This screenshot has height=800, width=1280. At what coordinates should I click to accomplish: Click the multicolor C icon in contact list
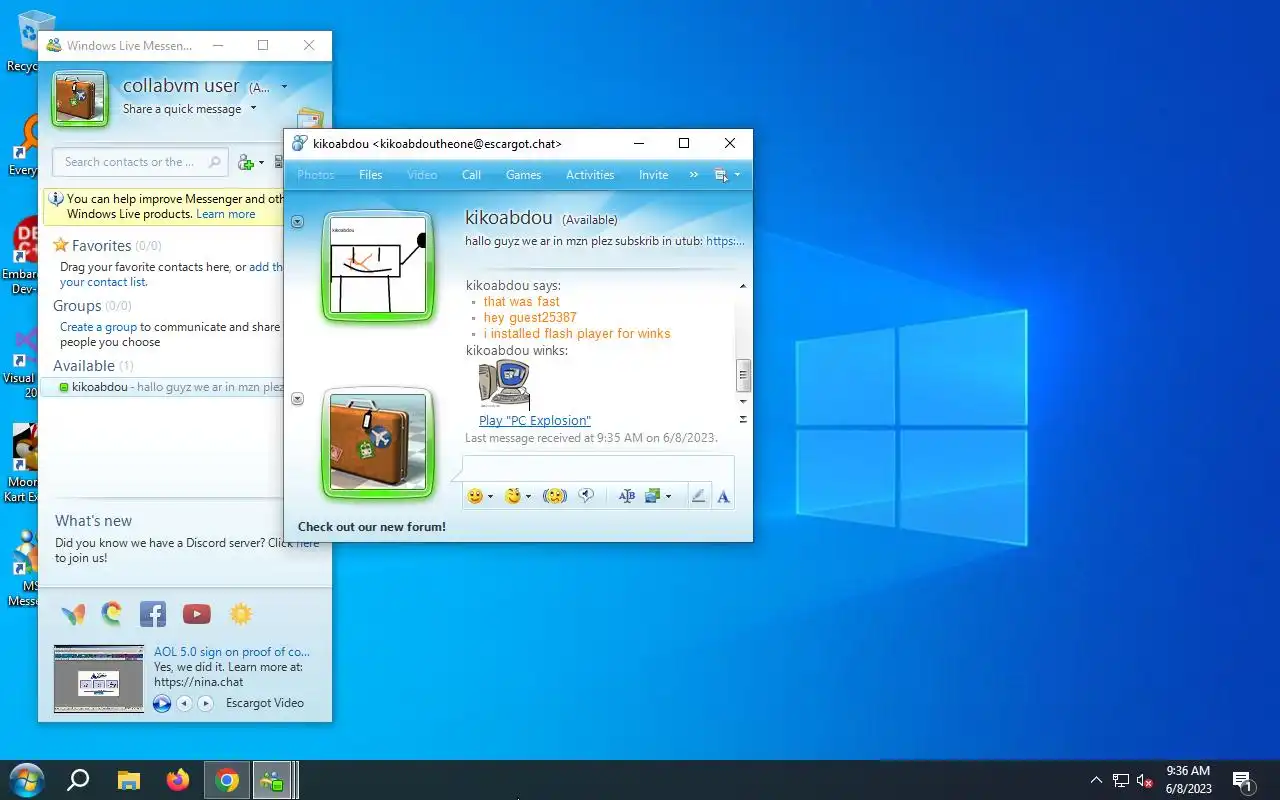[x=112, y=613]
